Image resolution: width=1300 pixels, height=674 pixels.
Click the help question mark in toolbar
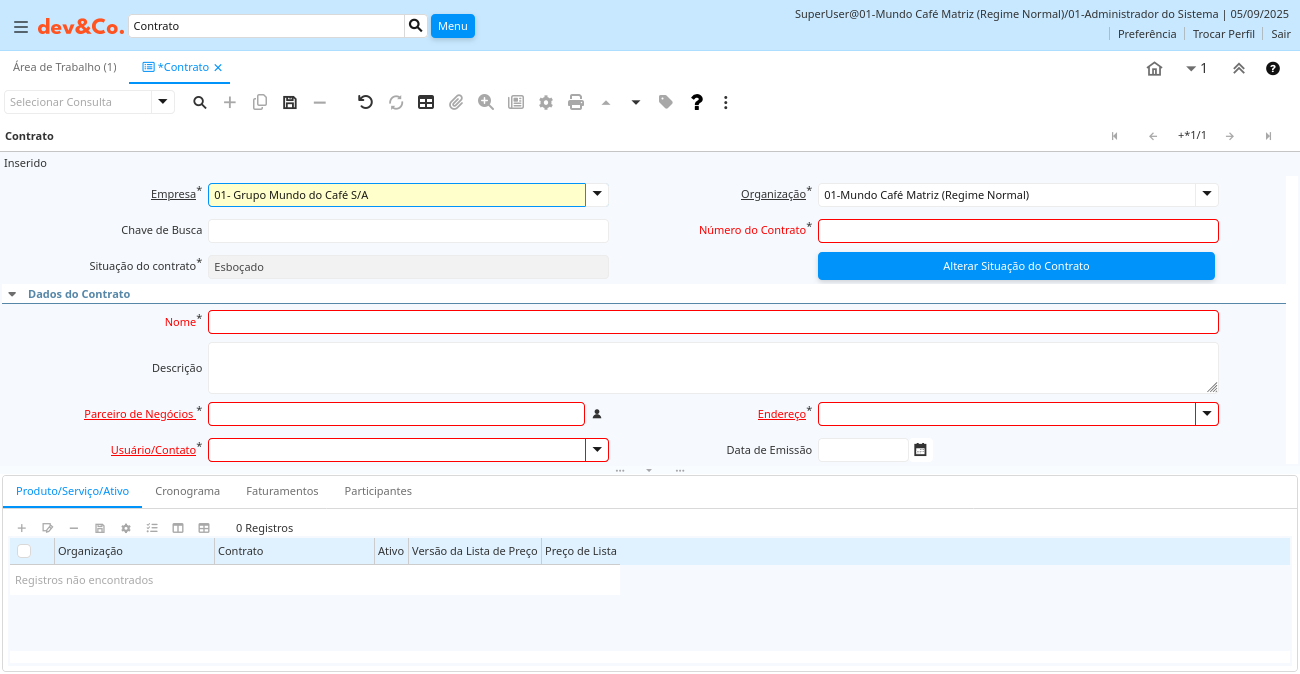tap(697, 102)
